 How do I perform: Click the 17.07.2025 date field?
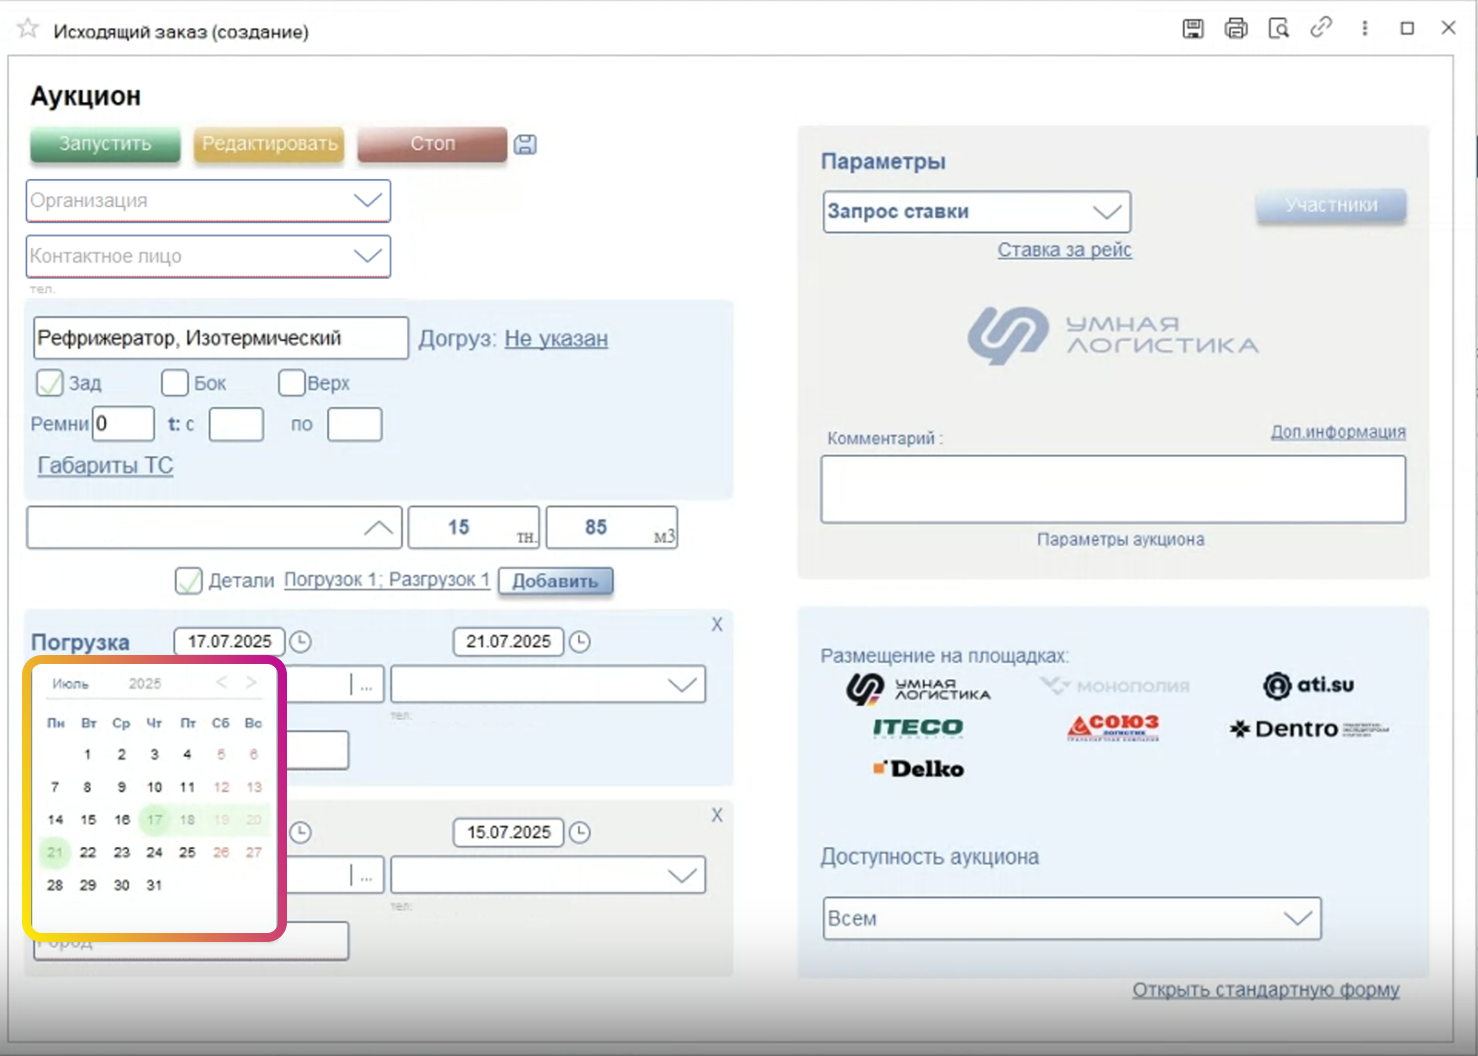230,642
